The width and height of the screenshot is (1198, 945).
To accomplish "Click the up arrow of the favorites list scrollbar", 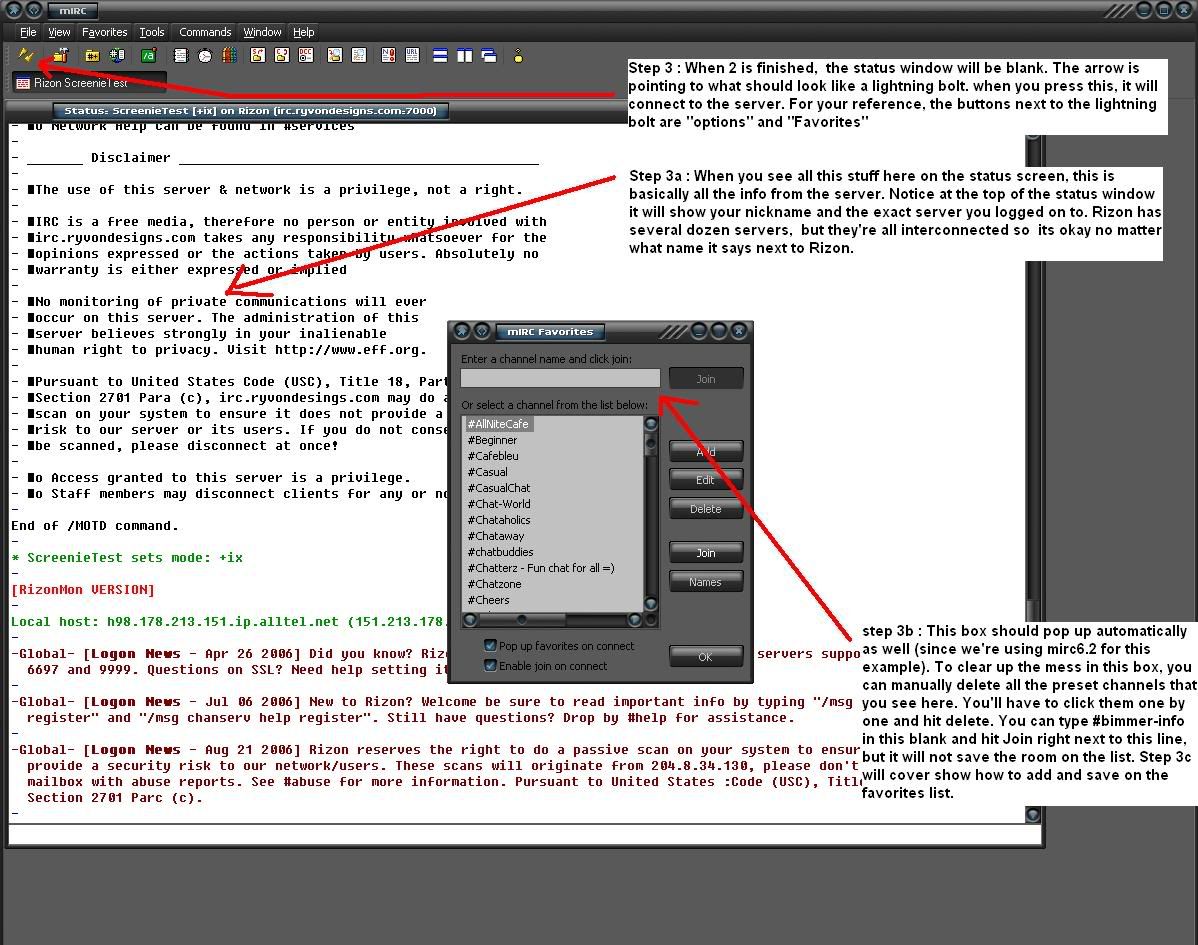I will [651, 423].
